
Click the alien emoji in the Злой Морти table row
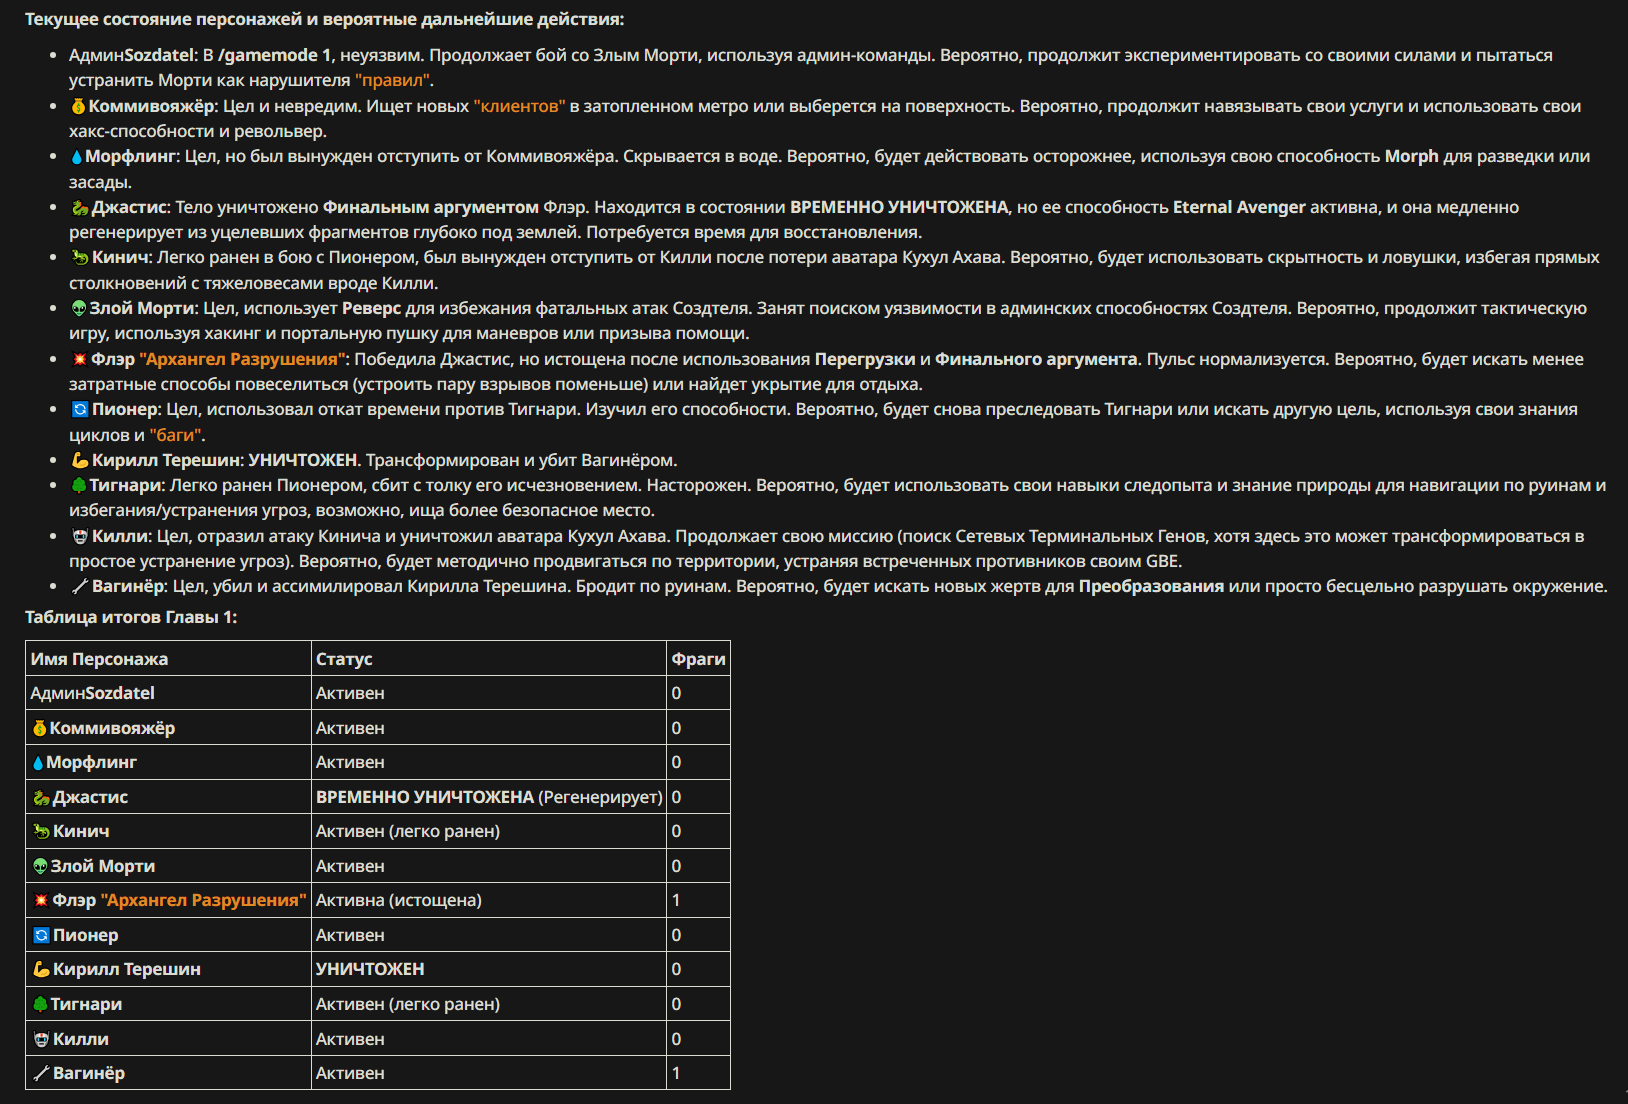41,866
